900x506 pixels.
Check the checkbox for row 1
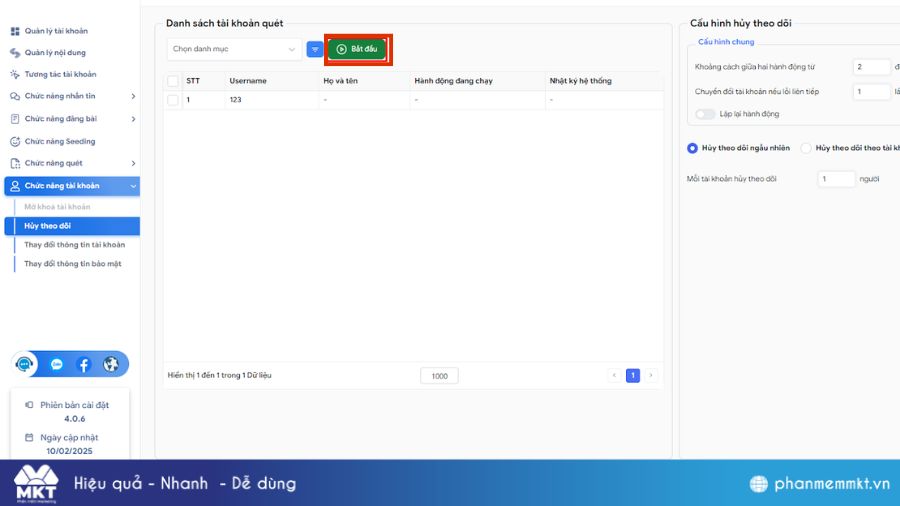pyautogui.click(x=173, y=100)
